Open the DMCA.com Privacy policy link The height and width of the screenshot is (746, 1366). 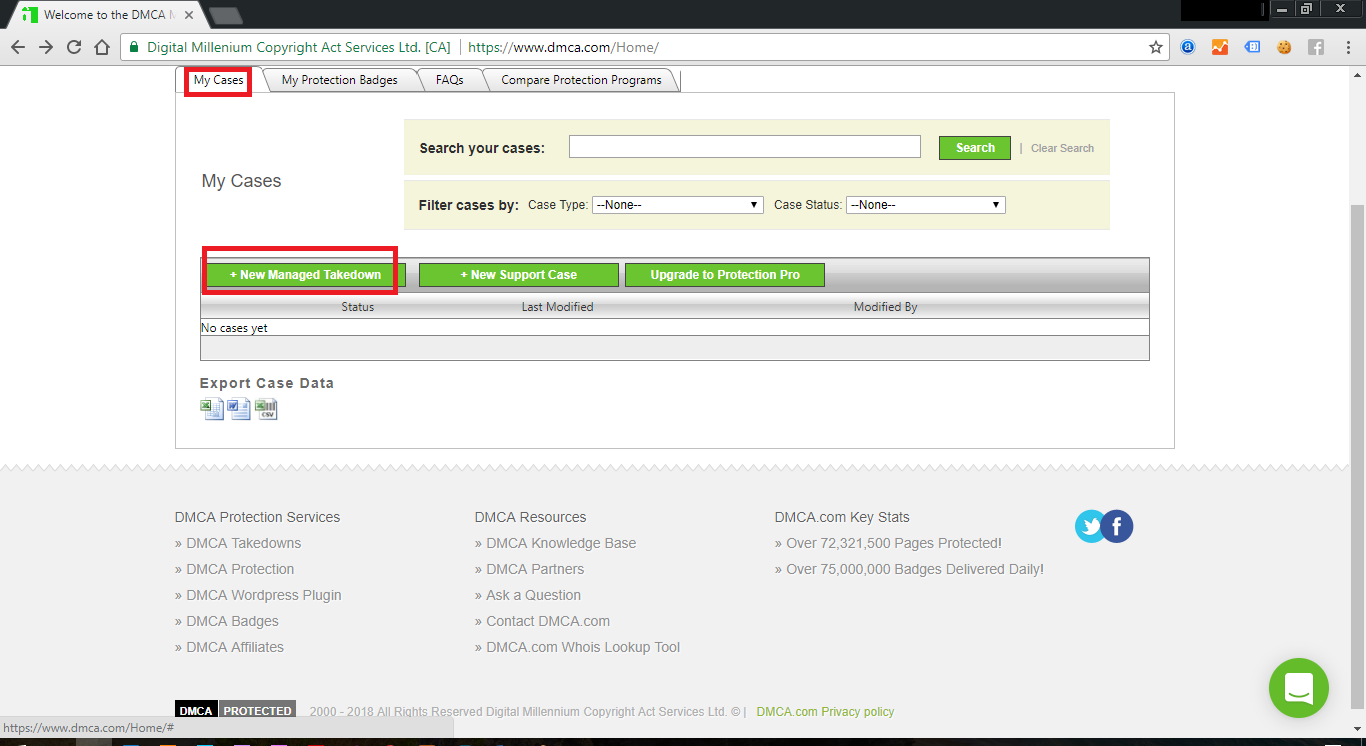[825, 711]
